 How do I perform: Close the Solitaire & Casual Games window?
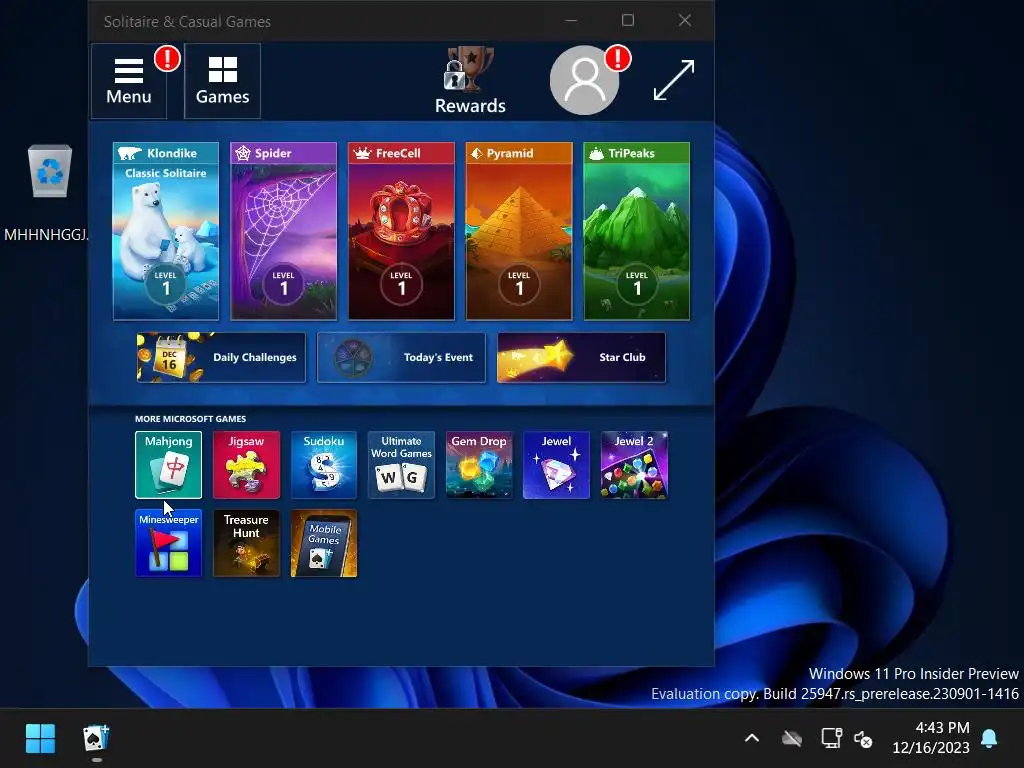tap(684, 20)
